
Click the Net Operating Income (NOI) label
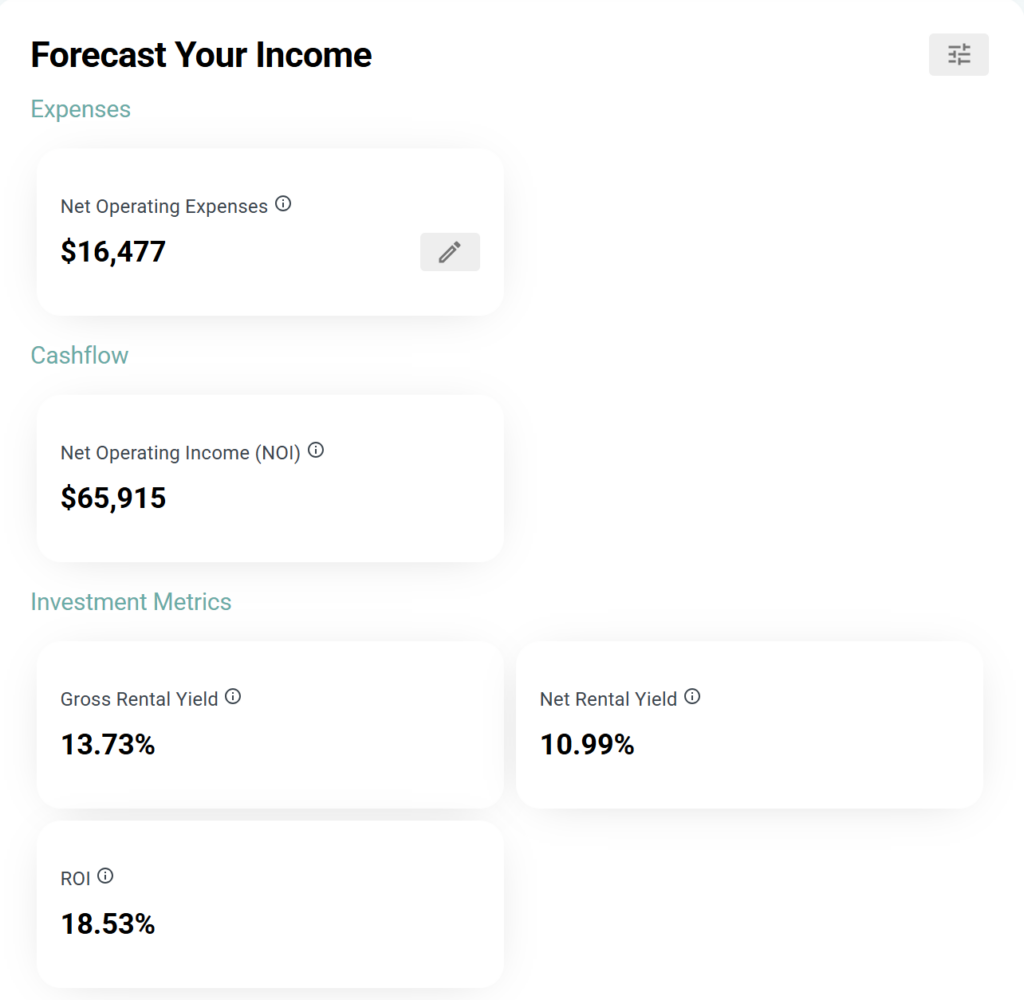(x=180, y=453)
